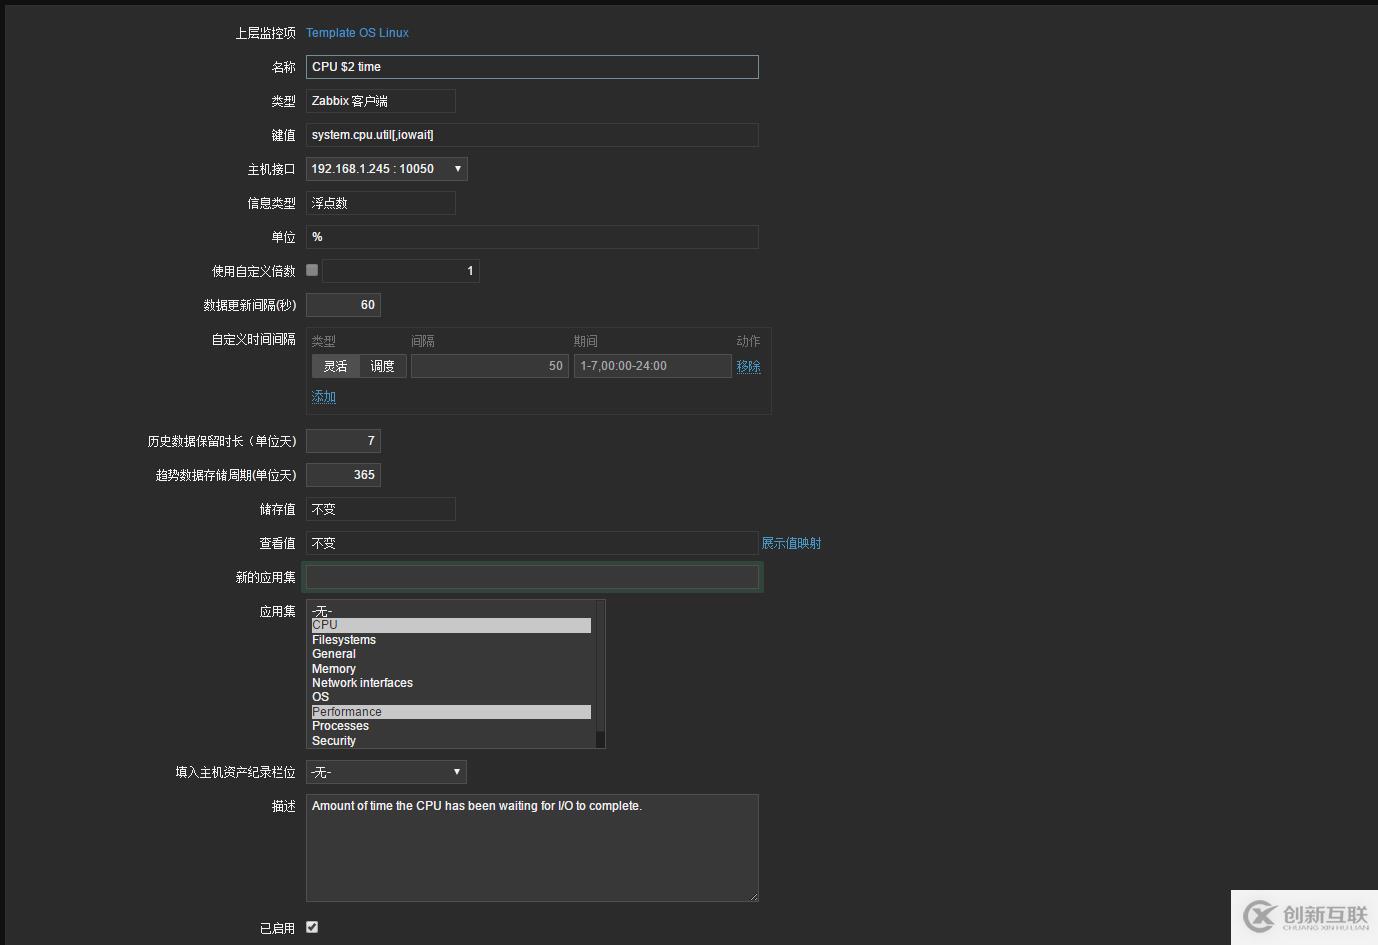Select the 调度 interval type toggle
The width and height of the screenshot is (1378, 945).
point(383,366)
